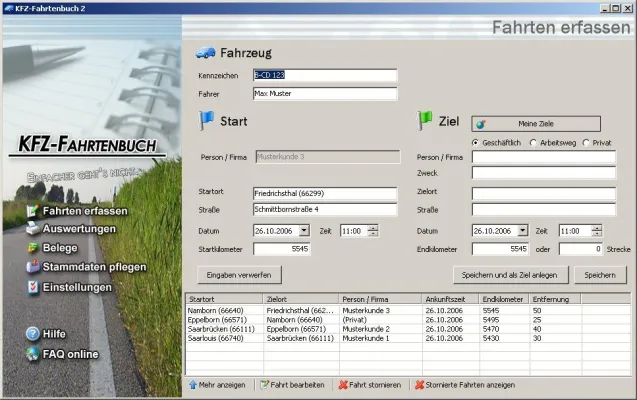Click the app icon in the title bar

tap(9, 8)
